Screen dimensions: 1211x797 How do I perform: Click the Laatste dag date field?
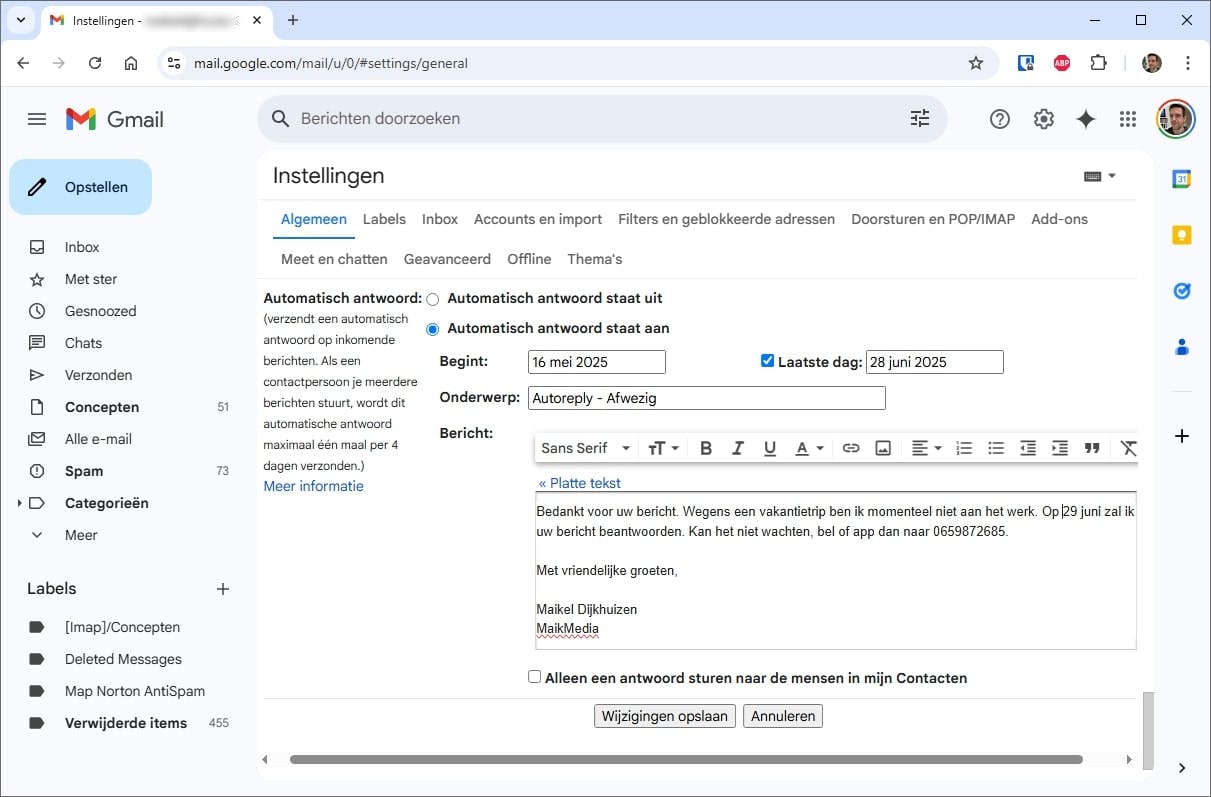pos(935,362)
